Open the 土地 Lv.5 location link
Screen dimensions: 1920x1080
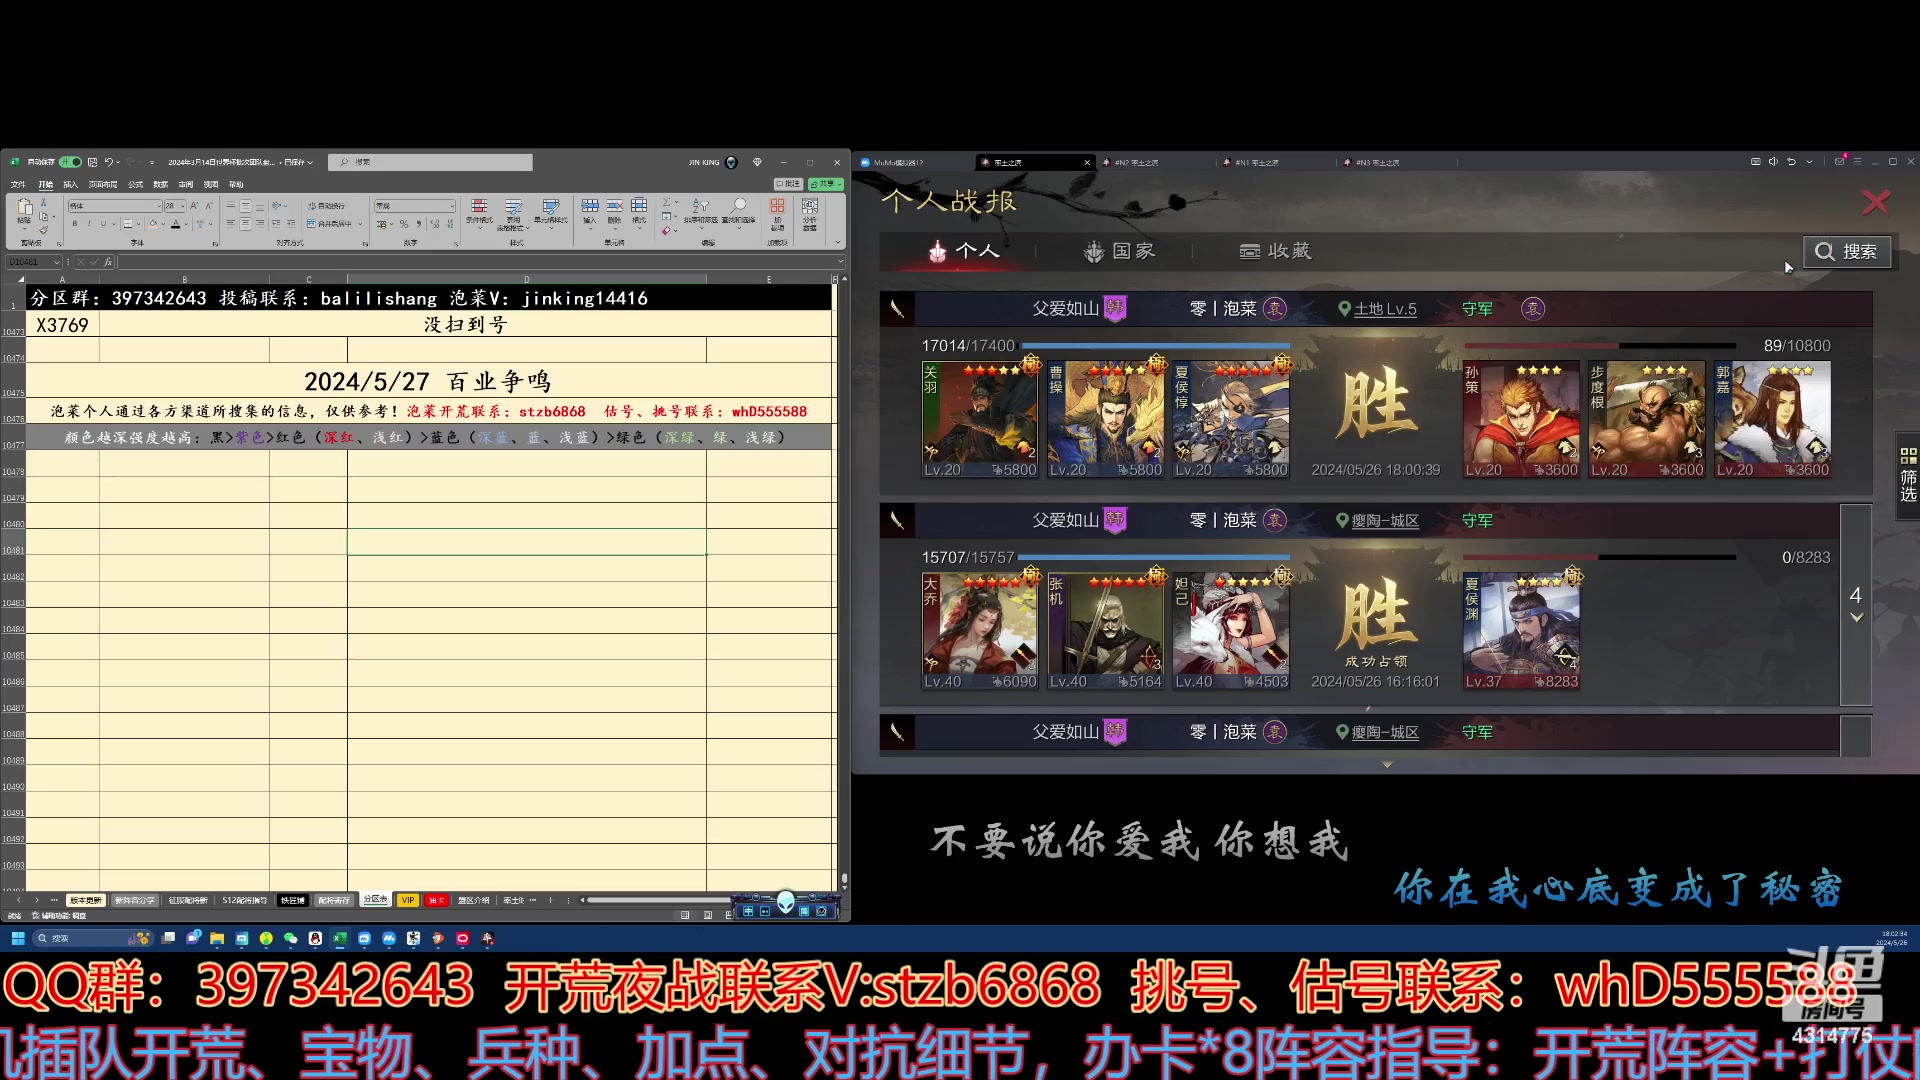click(x=1384, y=309)
